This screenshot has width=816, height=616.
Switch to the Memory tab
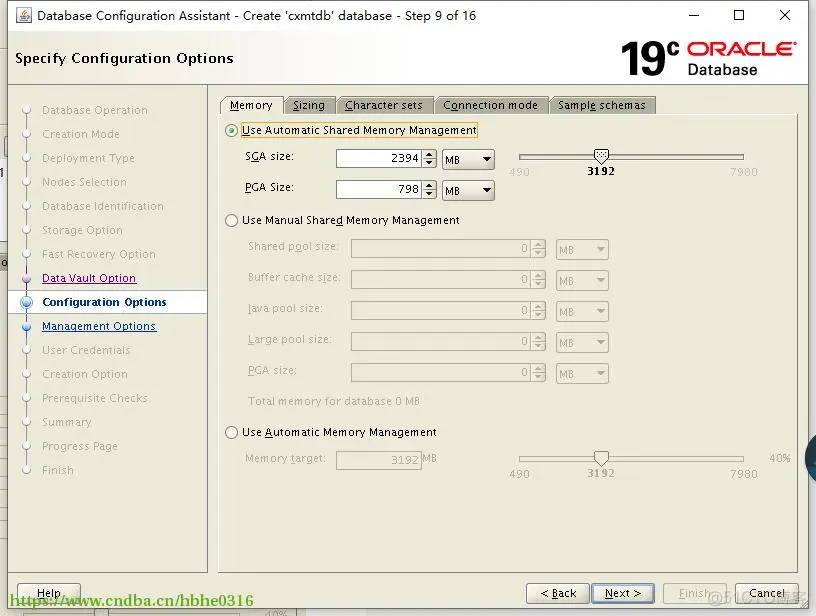pyautogui.click(x=251, y=105)
